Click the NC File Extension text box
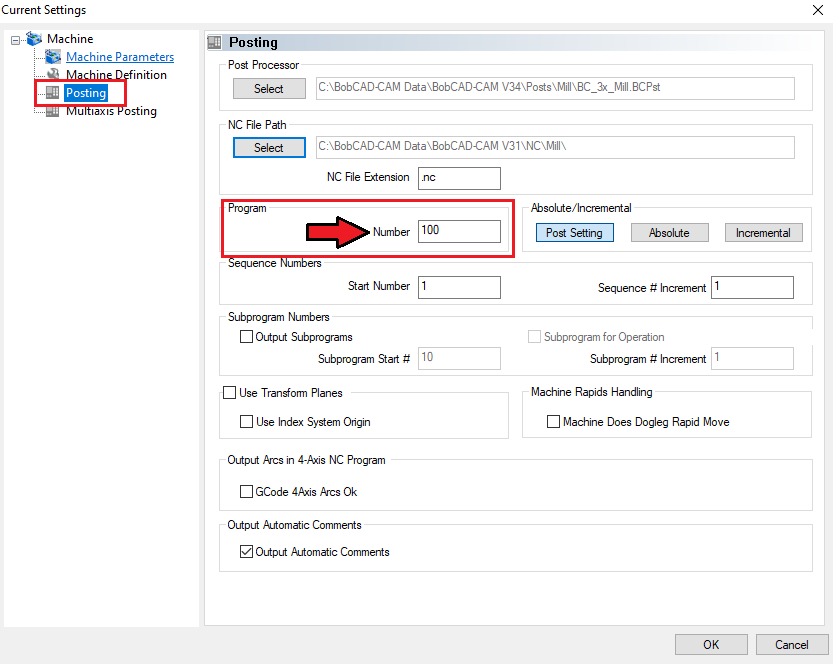The height and width of the screenshot is (665, 835). [458, 178]
